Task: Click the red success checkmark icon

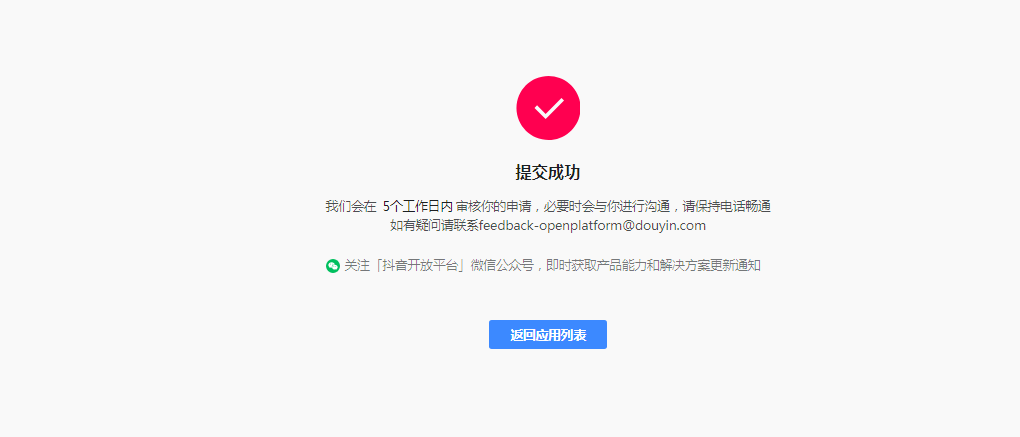Action: (x=548, y=108)
